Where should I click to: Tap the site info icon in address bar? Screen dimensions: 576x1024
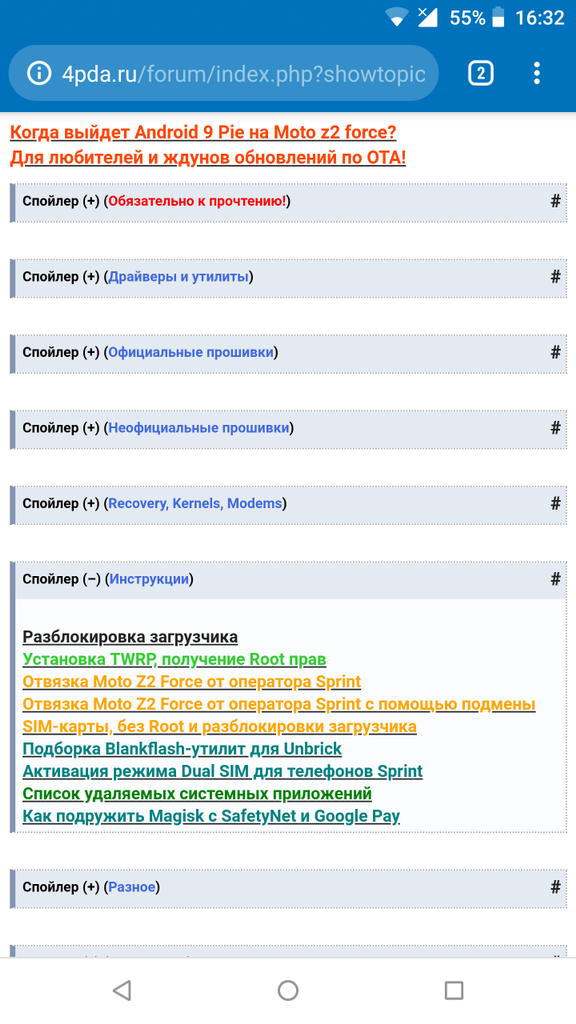39,73
